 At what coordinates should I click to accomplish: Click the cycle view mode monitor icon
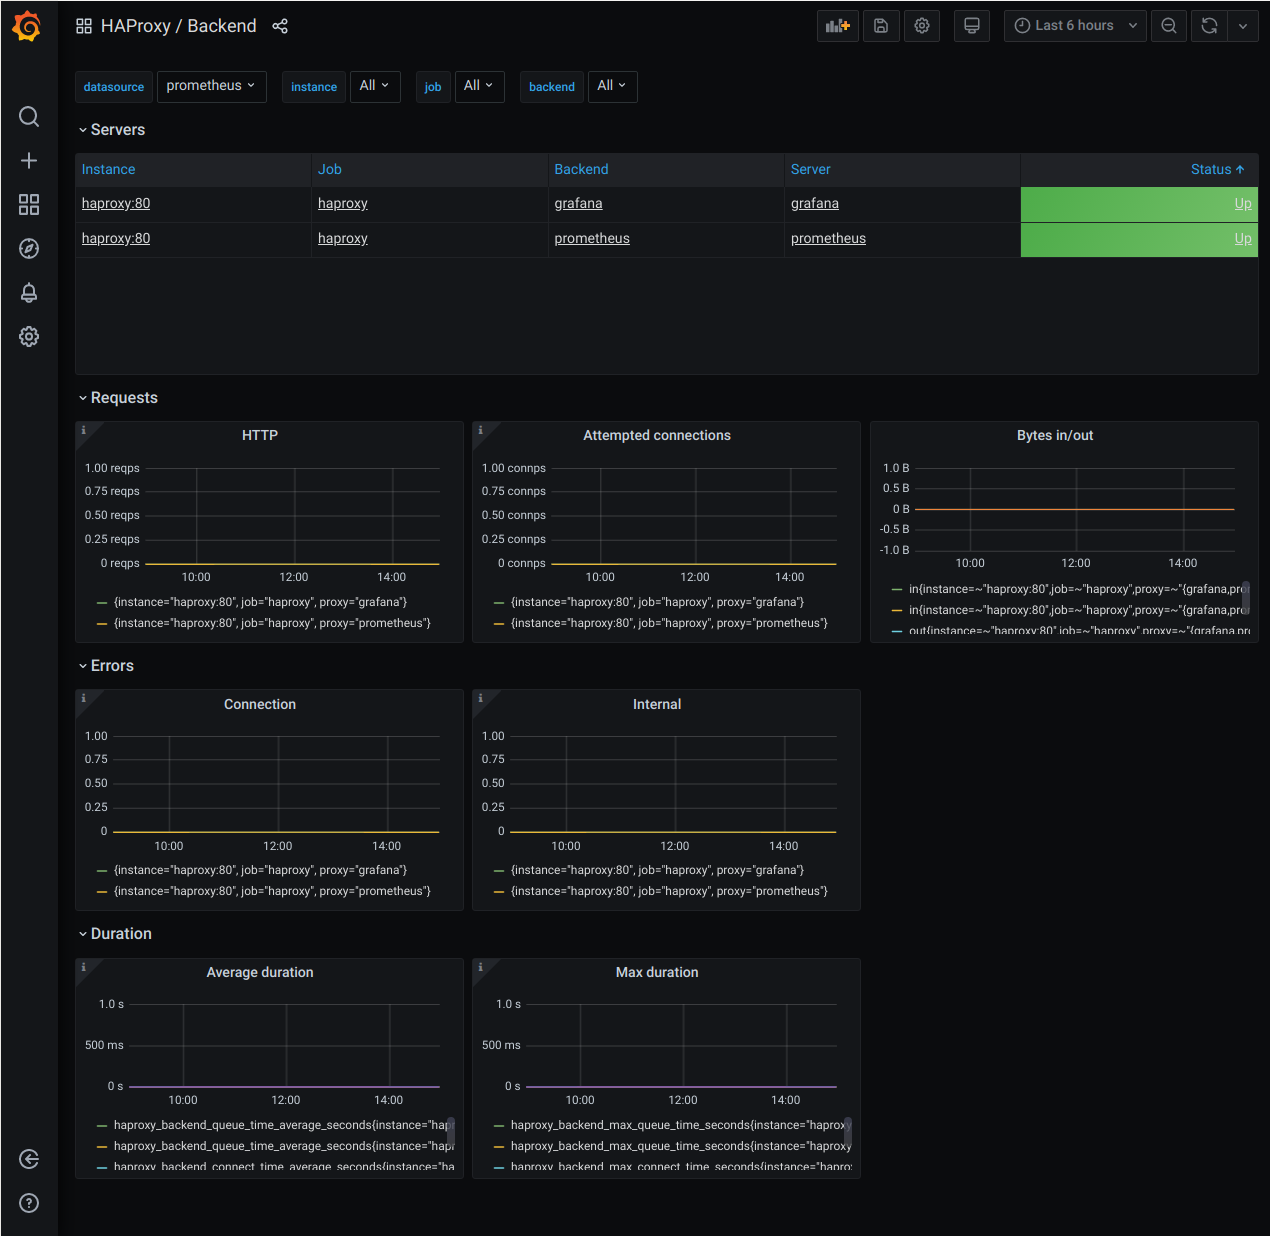pyautogui.click(x=971, y=26)
